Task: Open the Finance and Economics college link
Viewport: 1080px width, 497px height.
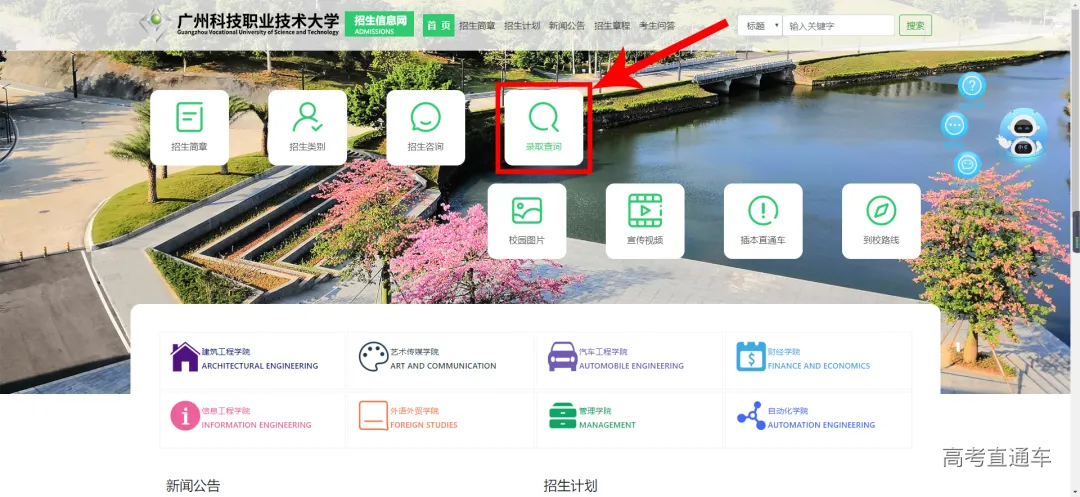Action: [818, 360]
